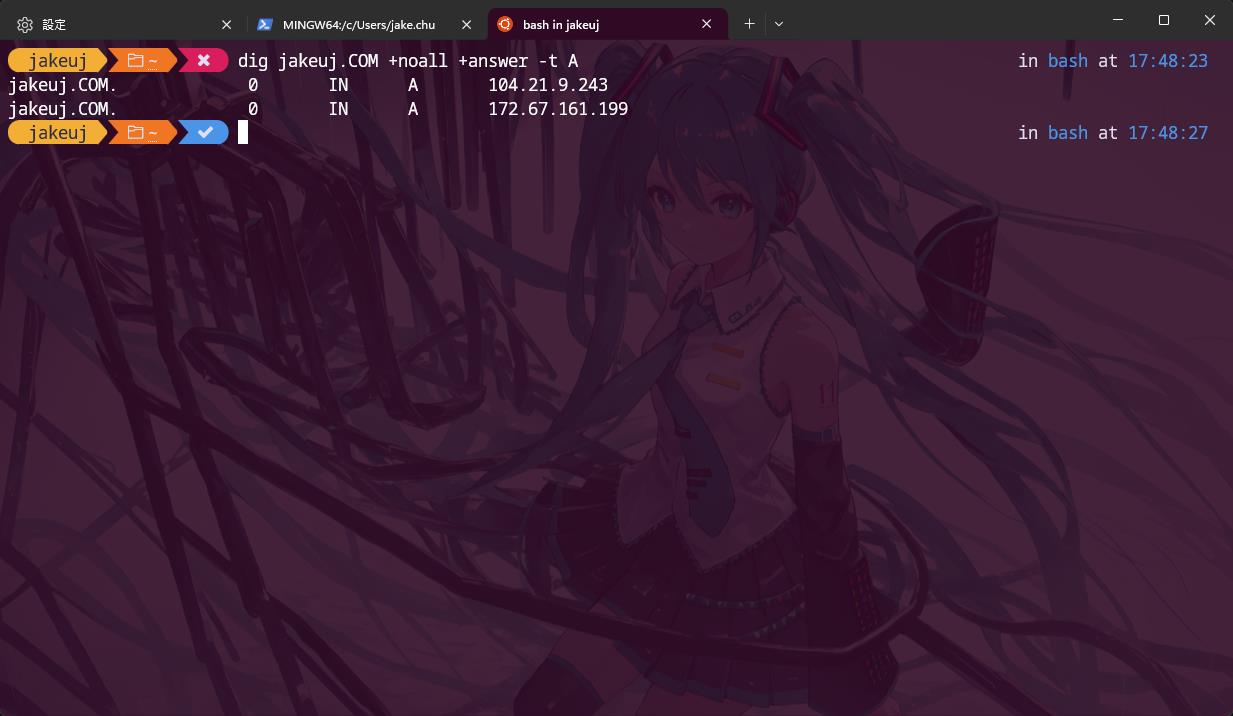
Task: Click the folder segment on first prompt line
Action: pyautogui.click(x=142, y=61)
